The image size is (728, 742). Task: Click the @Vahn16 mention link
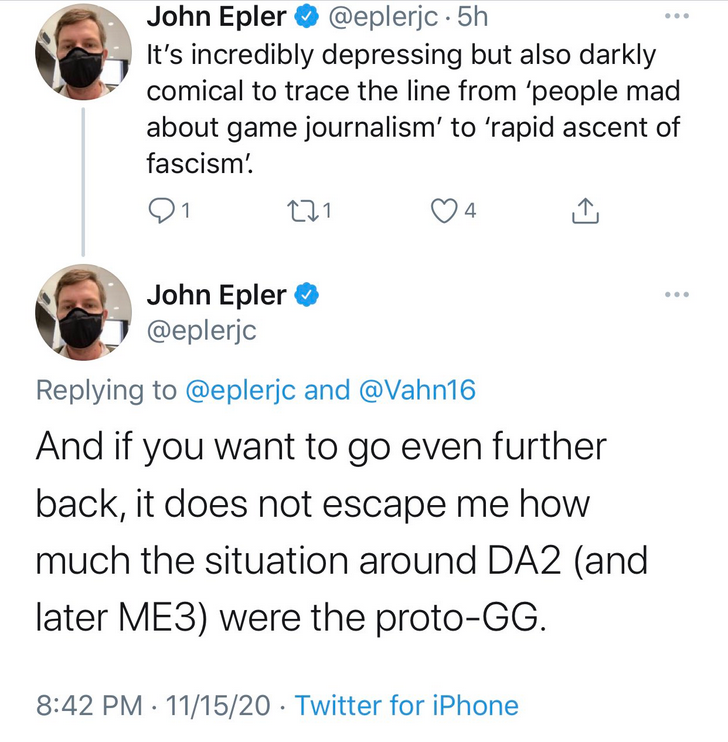click(416, 389)
